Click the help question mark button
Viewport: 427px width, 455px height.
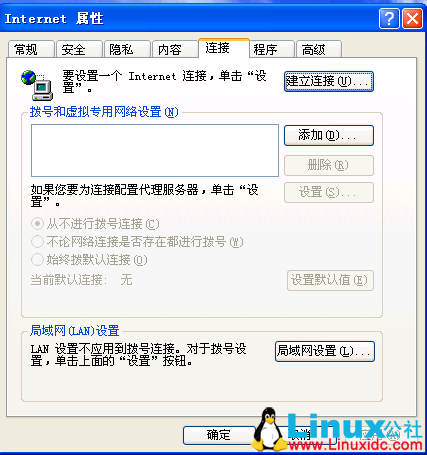389,19
